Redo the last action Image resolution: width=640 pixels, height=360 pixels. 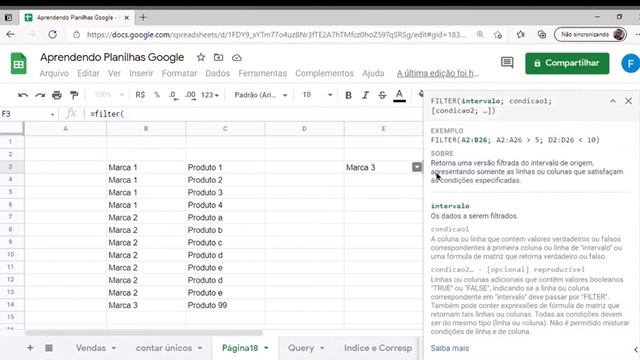[40, 95]
